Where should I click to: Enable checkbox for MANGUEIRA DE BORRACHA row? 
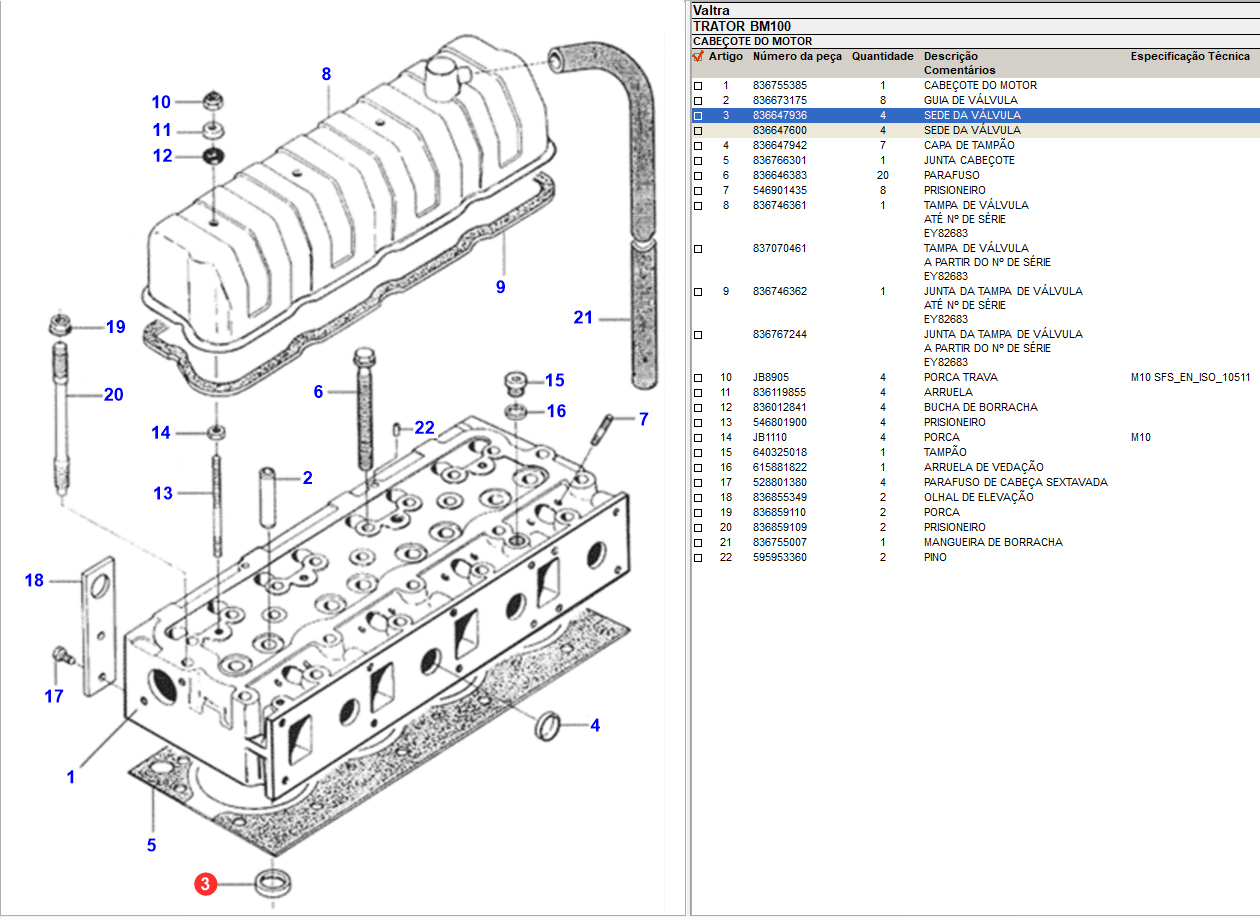698,543
